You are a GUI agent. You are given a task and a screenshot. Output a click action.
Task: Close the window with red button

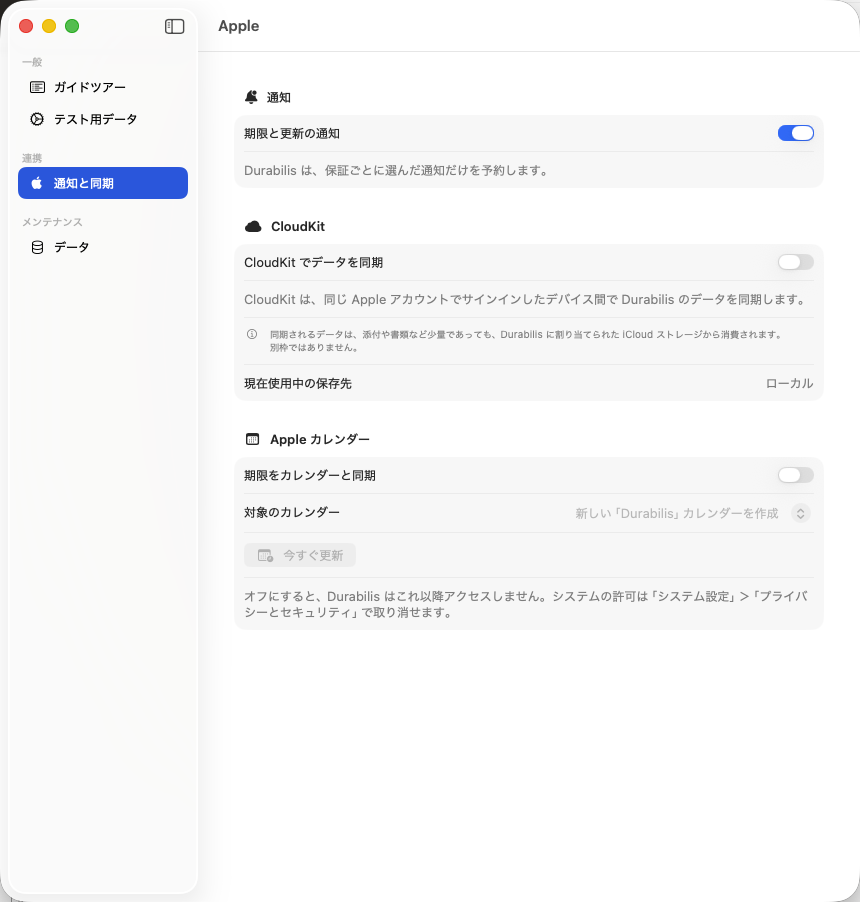click(x=26, y=26)
